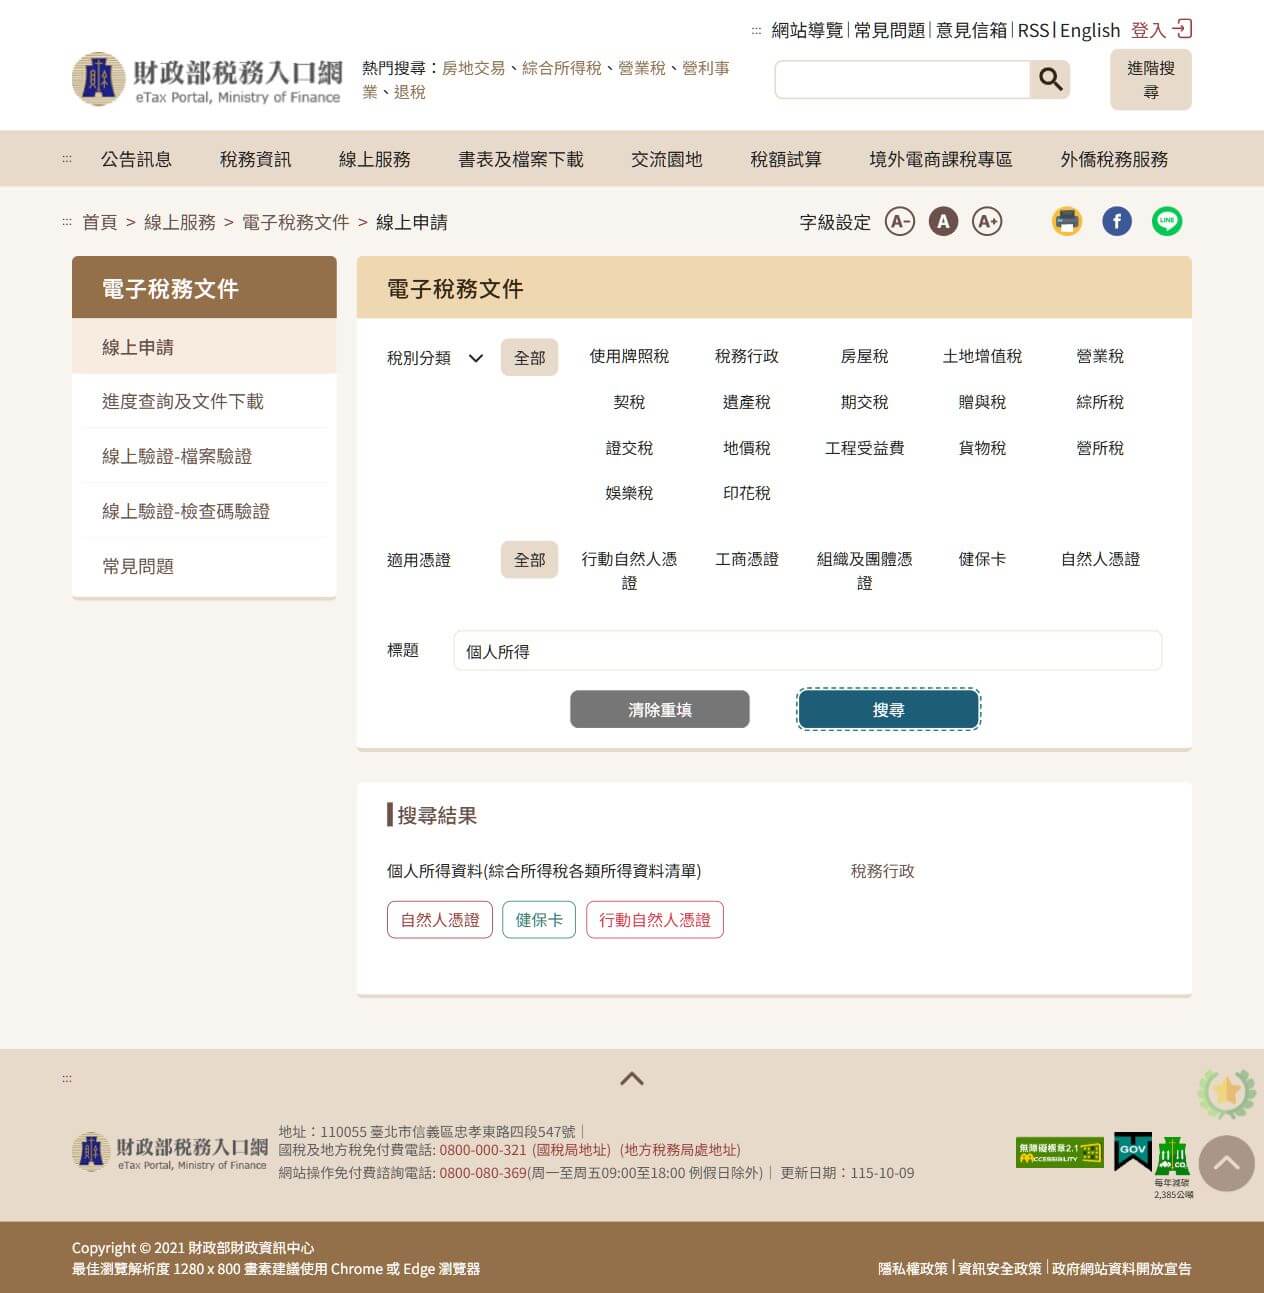This screenshot has height=1293, width=1264.
Task: Open 線上驗證-檔案驗證 in sidebar
Action: click(x=204, y=456)
